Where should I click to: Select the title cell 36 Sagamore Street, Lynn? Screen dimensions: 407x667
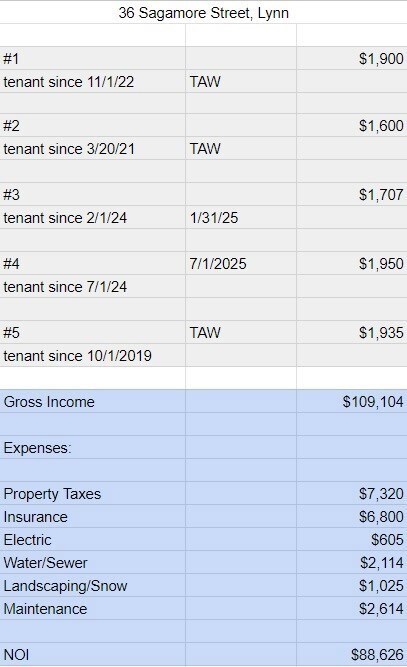(x=203, y=12)
